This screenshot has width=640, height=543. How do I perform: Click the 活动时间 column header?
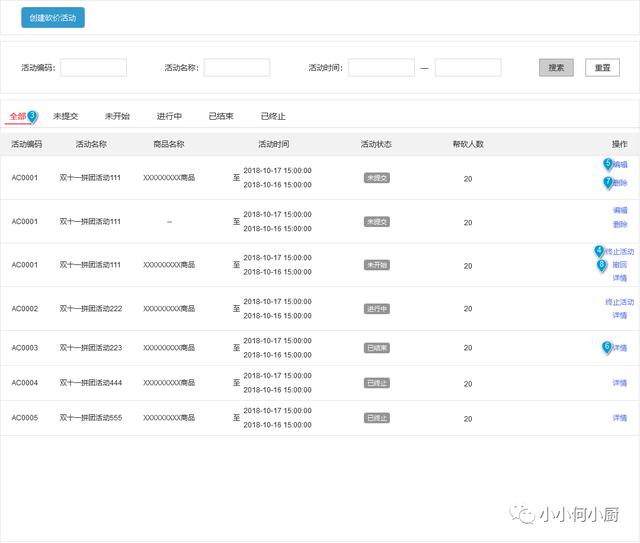273,144
